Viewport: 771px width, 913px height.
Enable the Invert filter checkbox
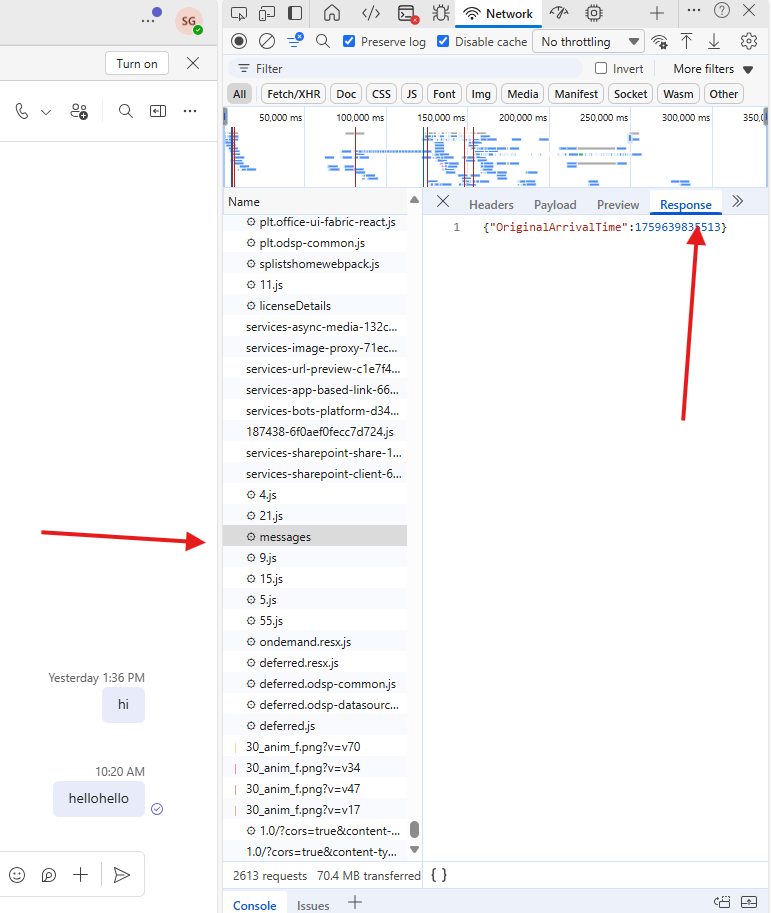coord(601,69)
